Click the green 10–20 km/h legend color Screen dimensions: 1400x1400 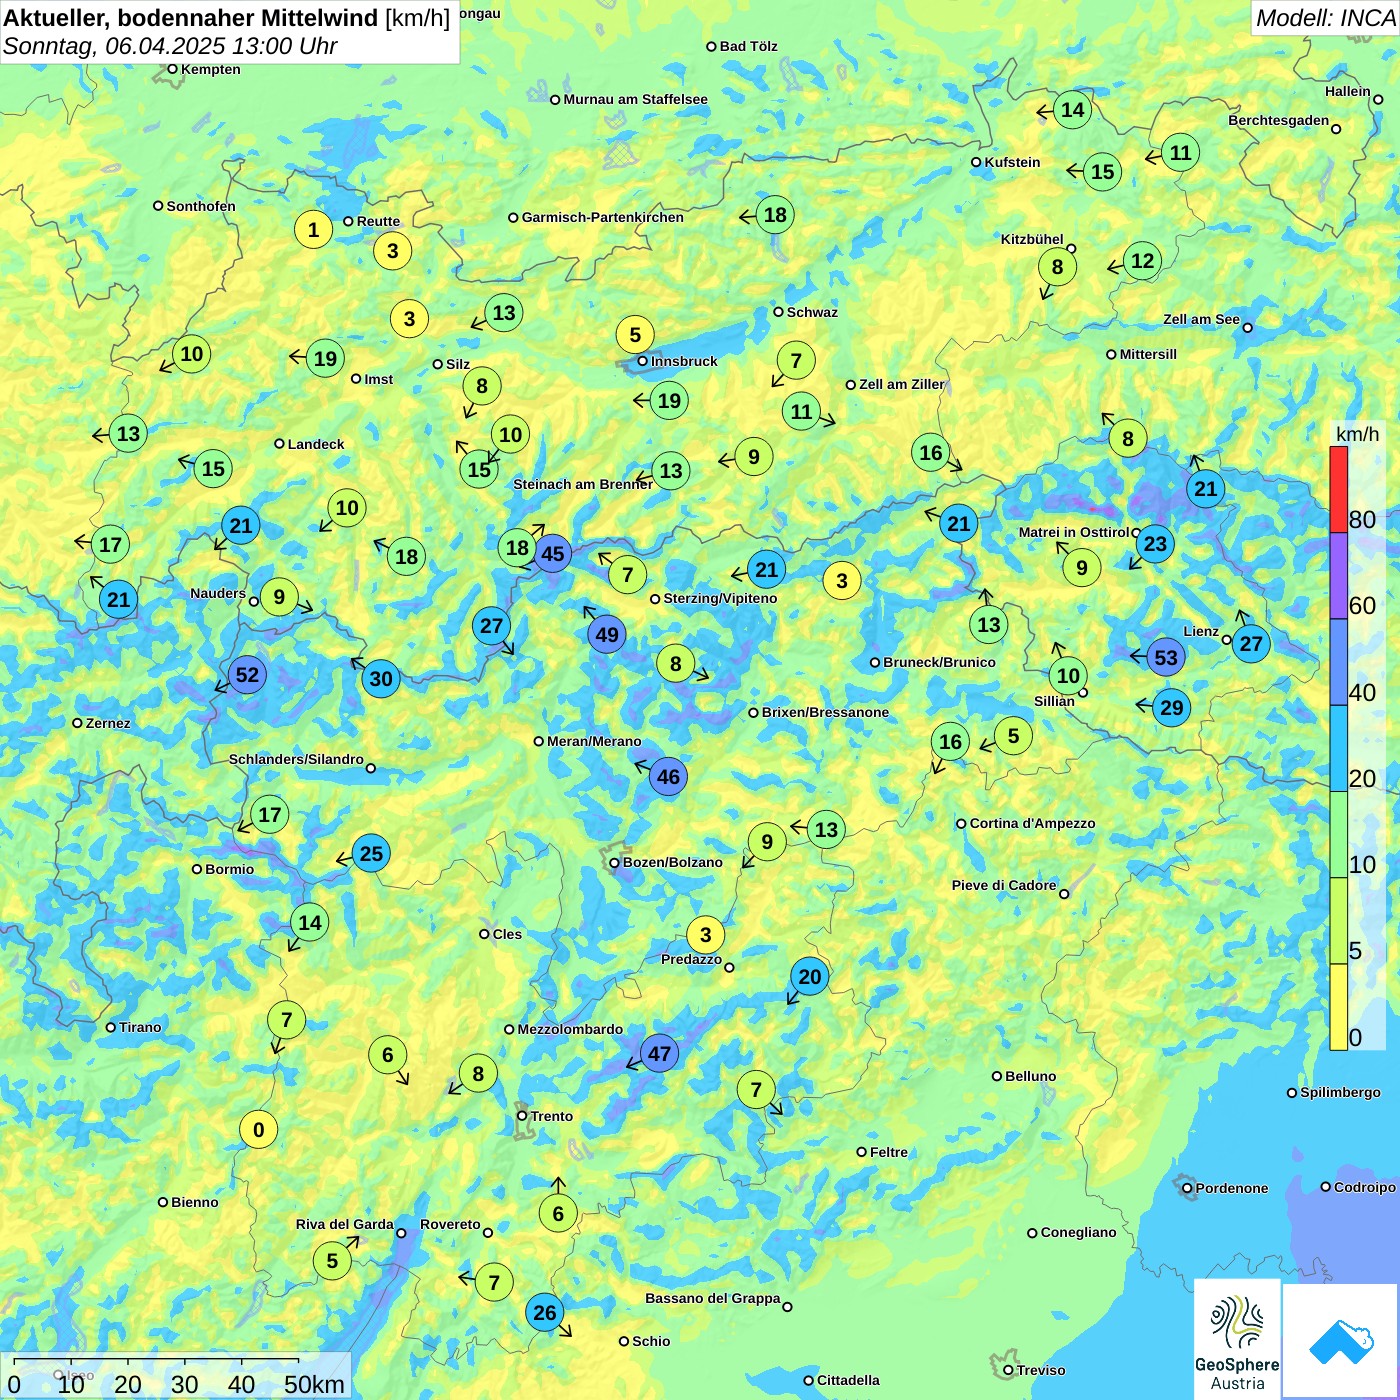[1338, 835]
